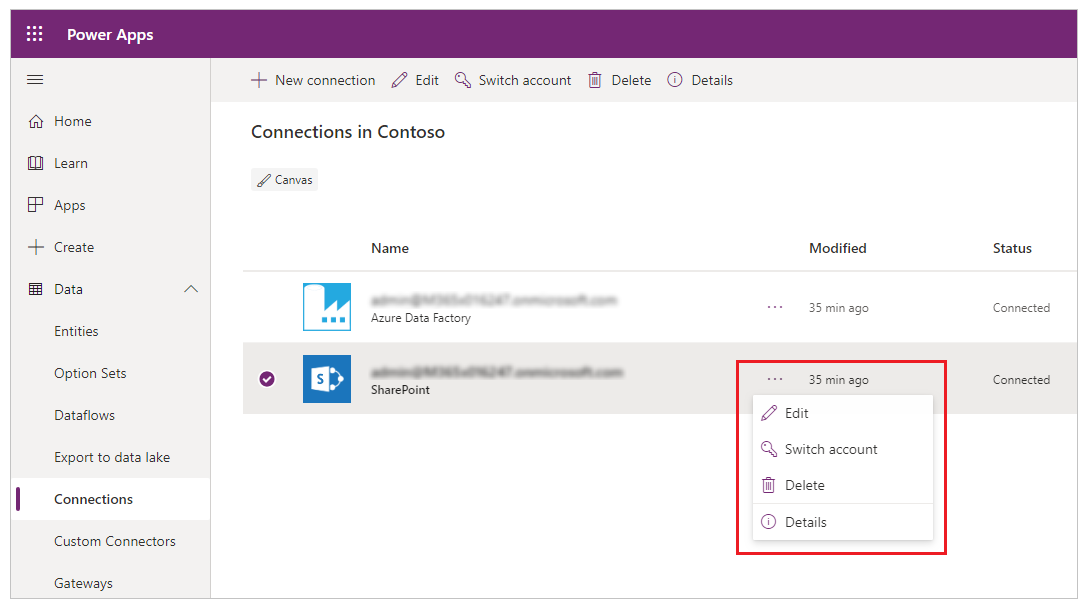Screen dimensions: 1088x608
Task: Select Delete in the context menu
Action: [x=804, y=485]
